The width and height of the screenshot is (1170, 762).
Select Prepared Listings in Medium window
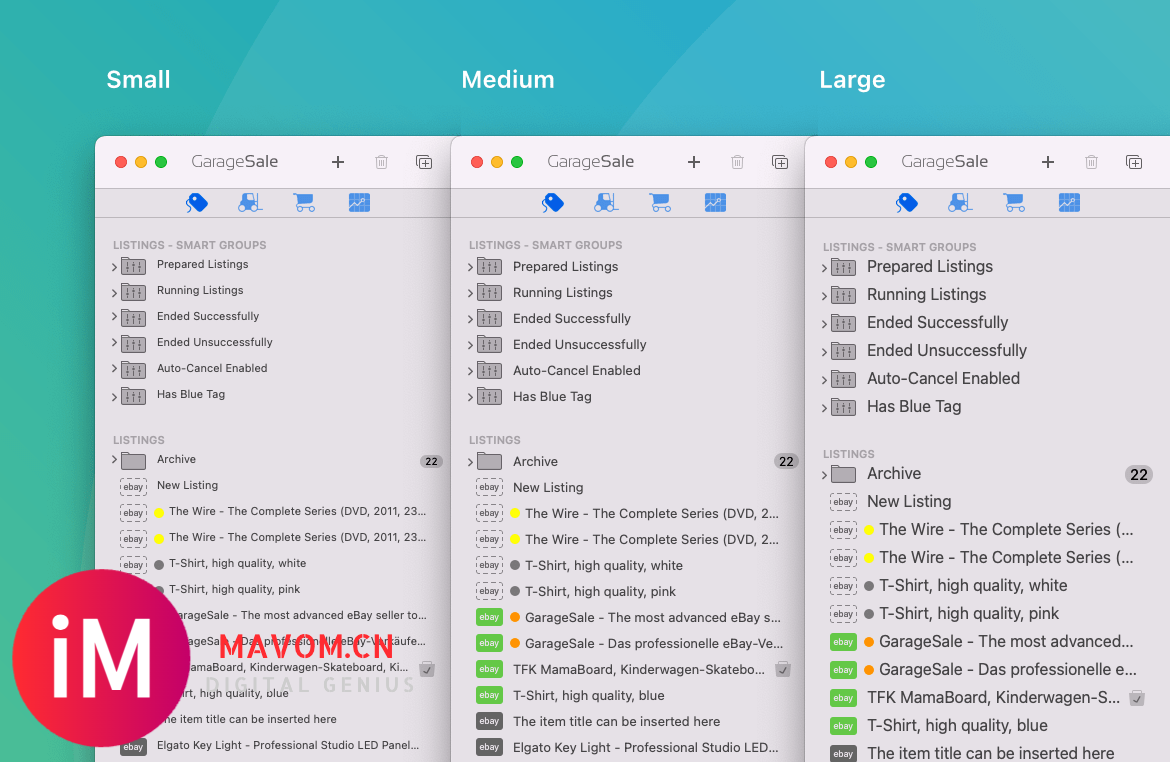tap(565, 266)
